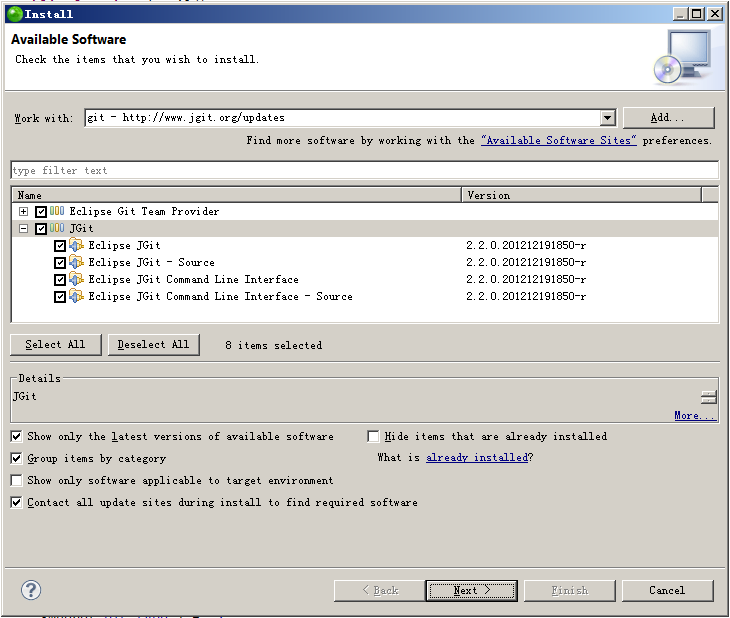Screen dimensions: 730x618
Task: Click Select All button
Action: pyautogui.click(x=55, y=345)
